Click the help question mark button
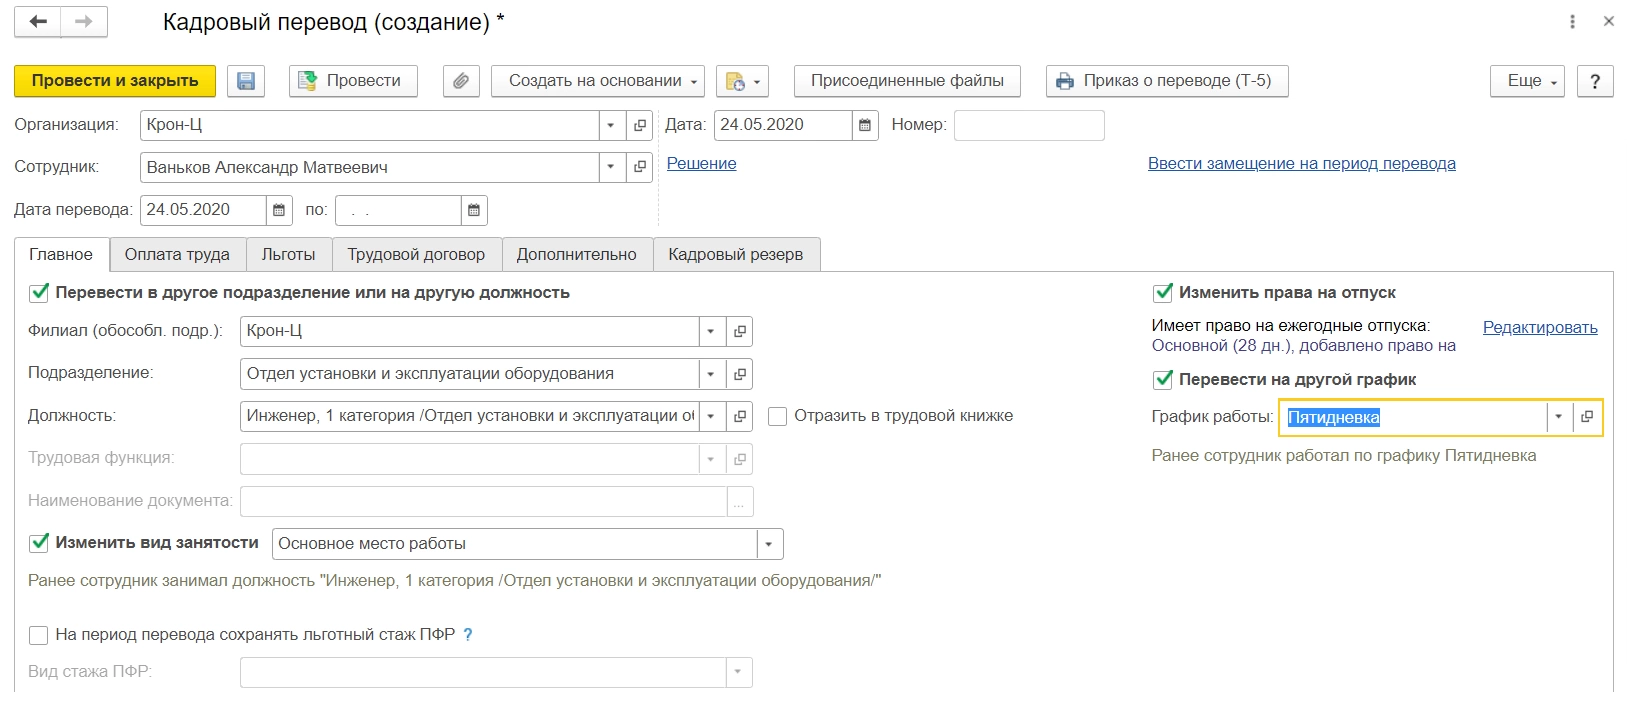Image resolution: width=1627 pixels, height=703 pixels. pyautogui.click(x=1594, y=81)
